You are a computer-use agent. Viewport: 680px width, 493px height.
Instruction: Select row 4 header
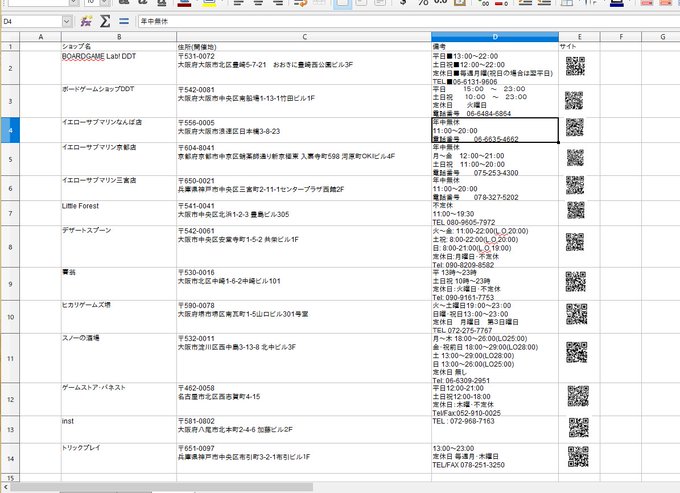pos(10,130)
